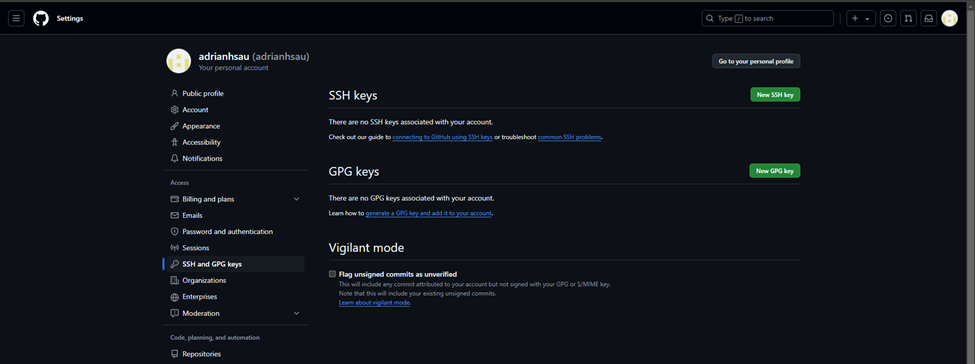Click the repo icon beside Repositories
The width and height of the screenshot is (975, 364).
tap(175, 354)
